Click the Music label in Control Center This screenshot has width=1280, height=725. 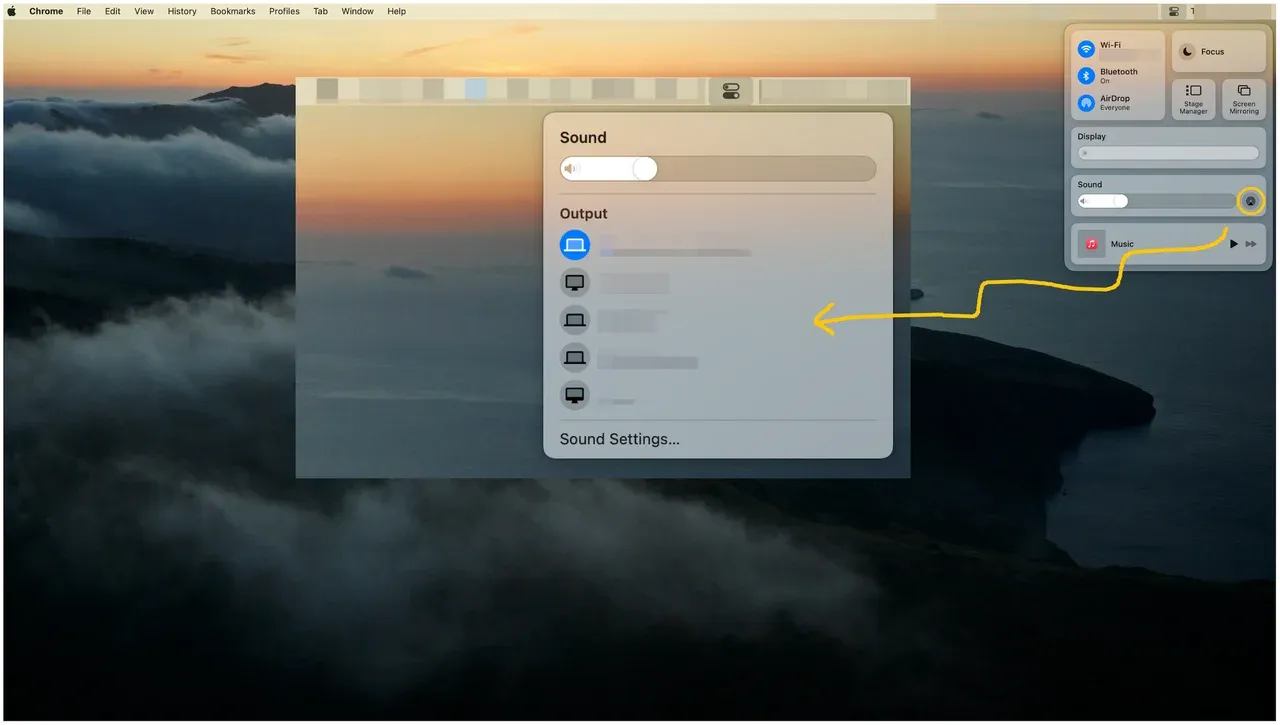[x=1122, y=244]
